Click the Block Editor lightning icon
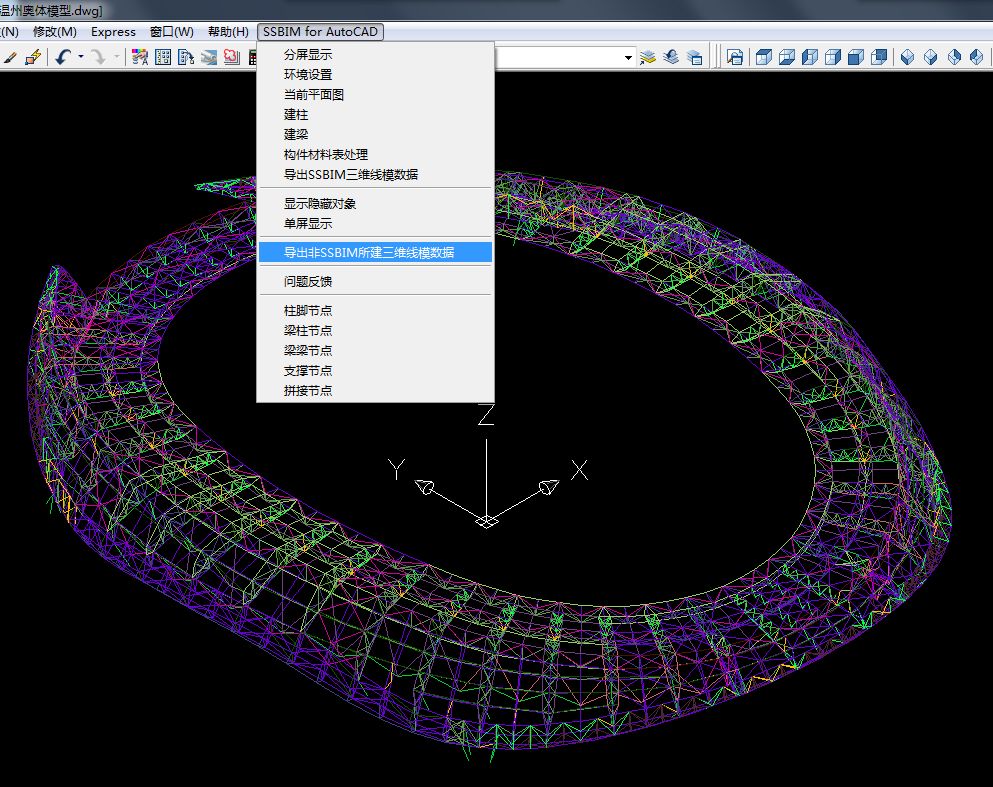Screen dimensions: 993x787 tap(33, 58)
